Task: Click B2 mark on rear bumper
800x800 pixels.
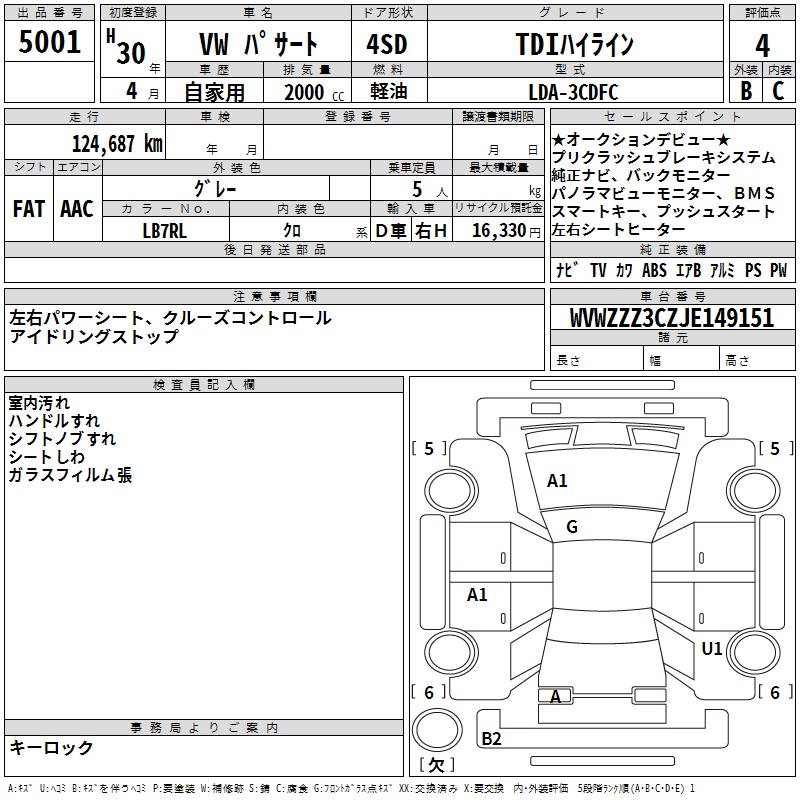Action: click(491, 738)
